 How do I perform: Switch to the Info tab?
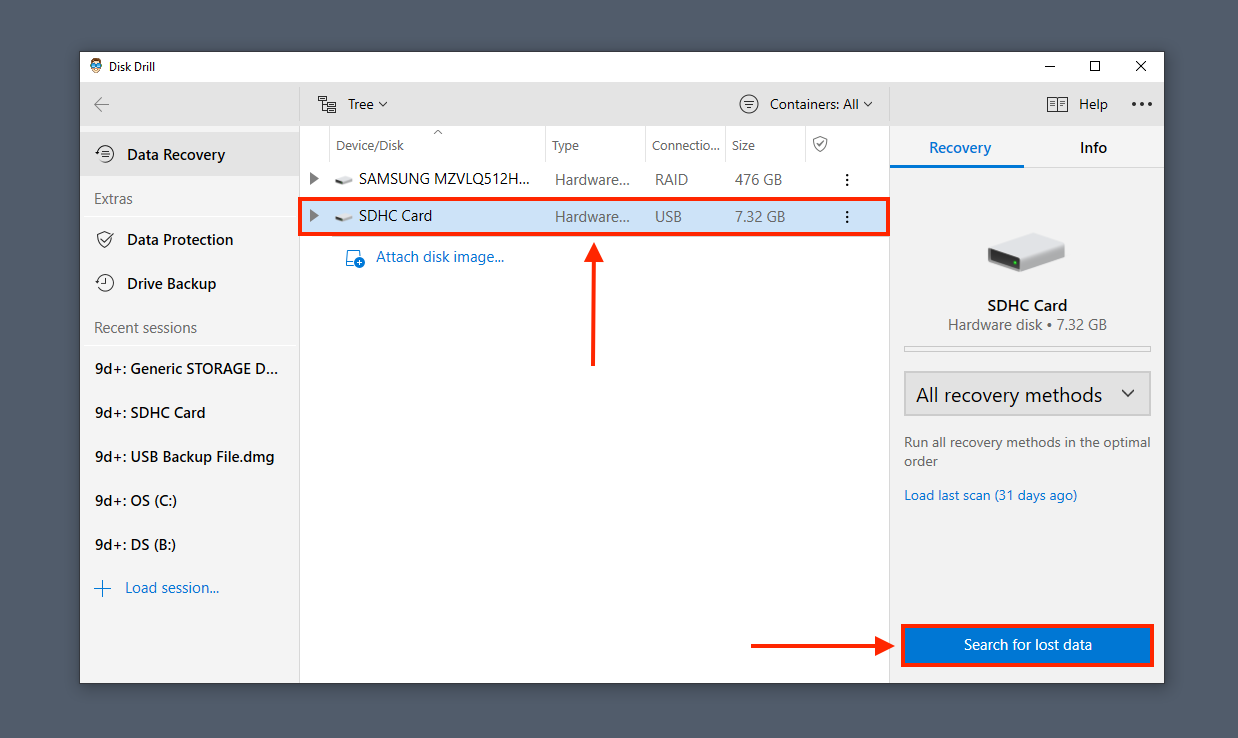click(x=1093, y=148)
